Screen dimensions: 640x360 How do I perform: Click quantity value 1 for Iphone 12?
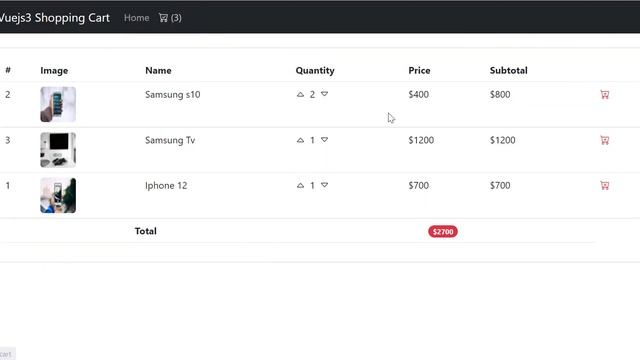(x=312, y=186)
